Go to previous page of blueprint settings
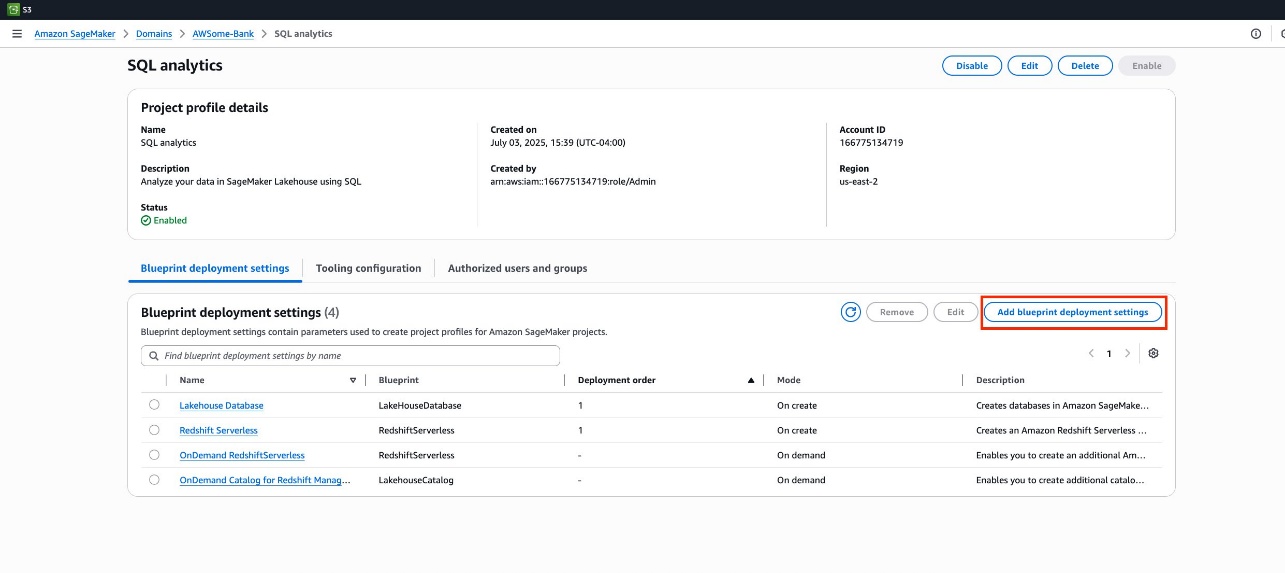This screenshot has height=573, width=1285. point(1090,353)
